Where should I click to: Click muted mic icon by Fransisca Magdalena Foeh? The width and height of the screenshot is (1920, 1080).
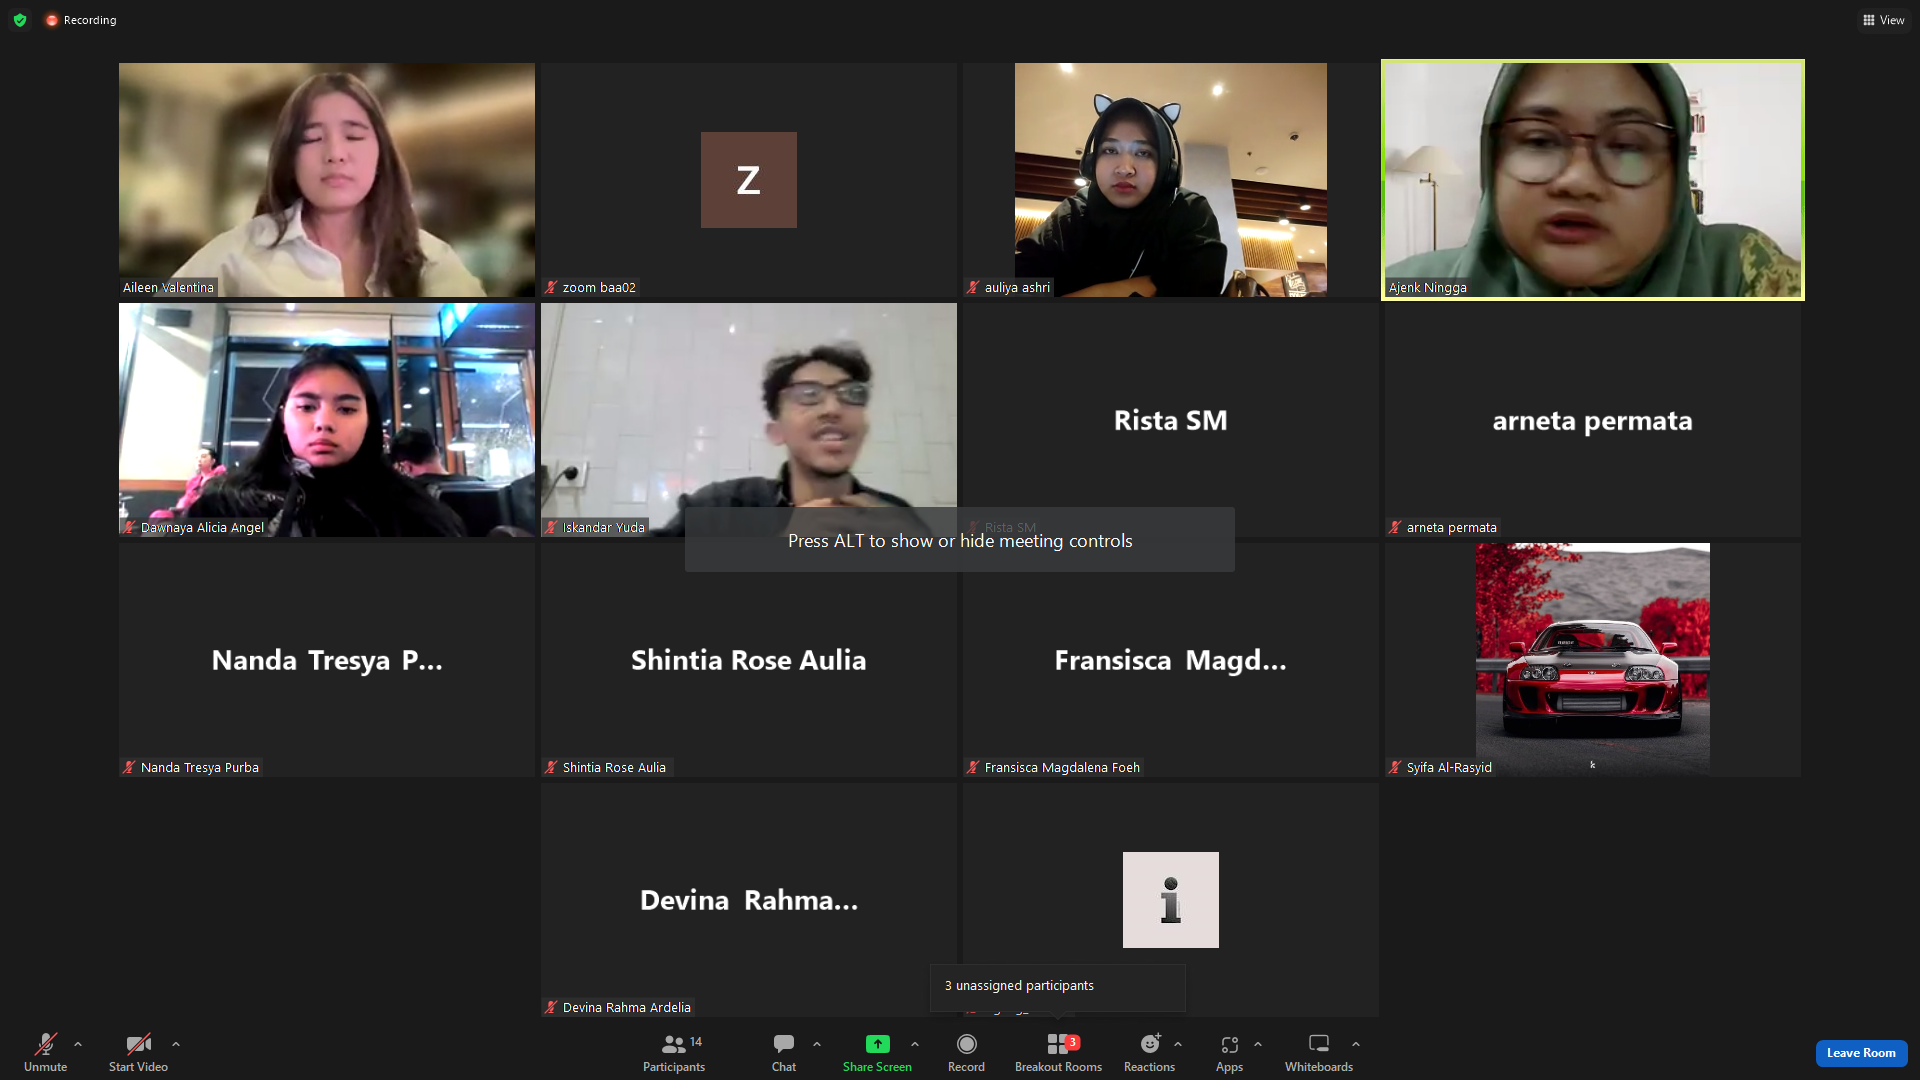tap(973, 767)
